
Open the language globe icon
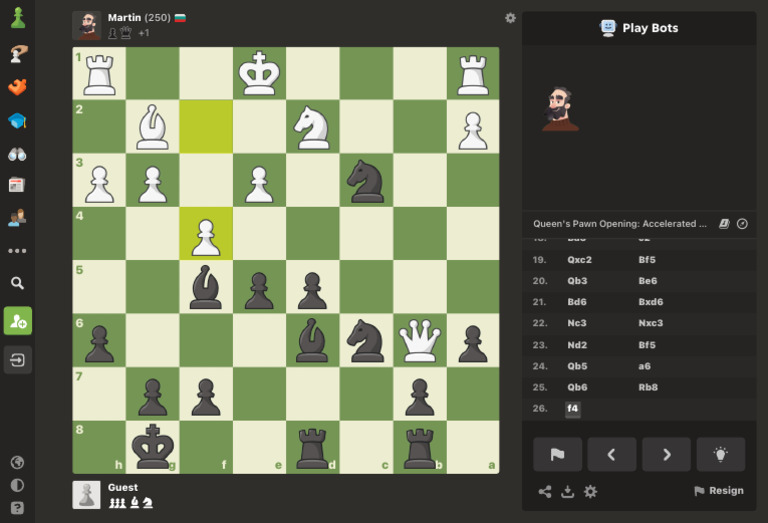pyautogui.click(x=17, y=462)
